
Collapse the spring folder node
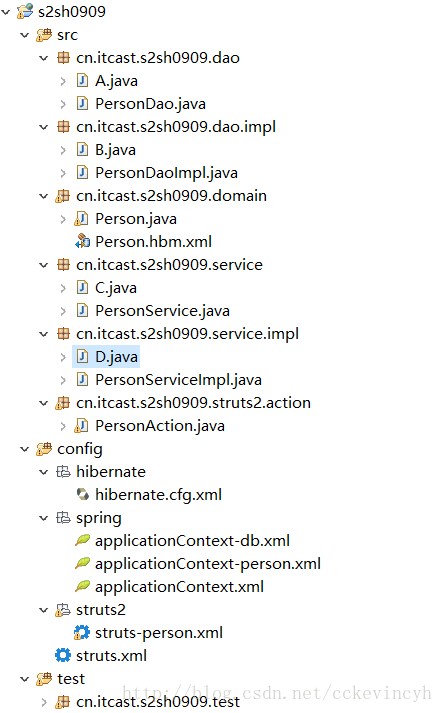point(44,518)
